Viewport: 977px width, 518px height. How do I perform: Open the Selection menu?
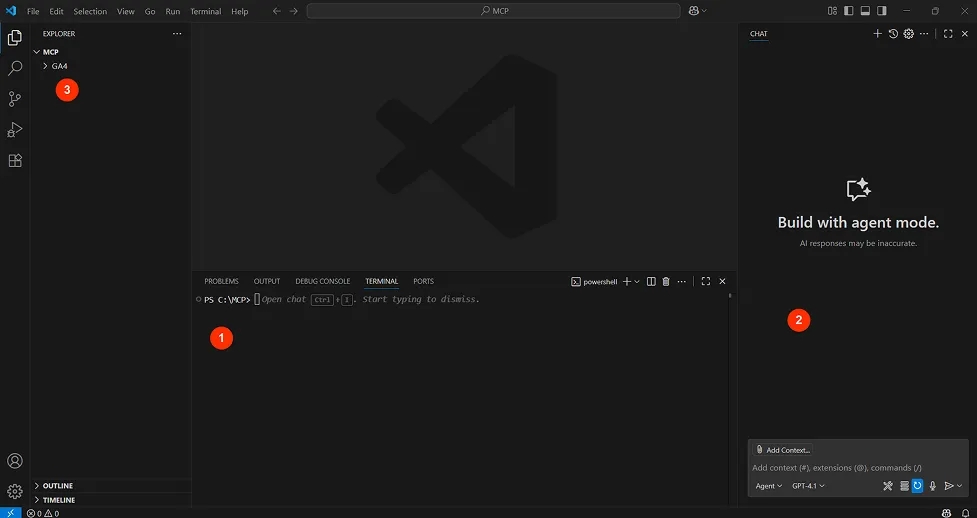tap(90, 11)
